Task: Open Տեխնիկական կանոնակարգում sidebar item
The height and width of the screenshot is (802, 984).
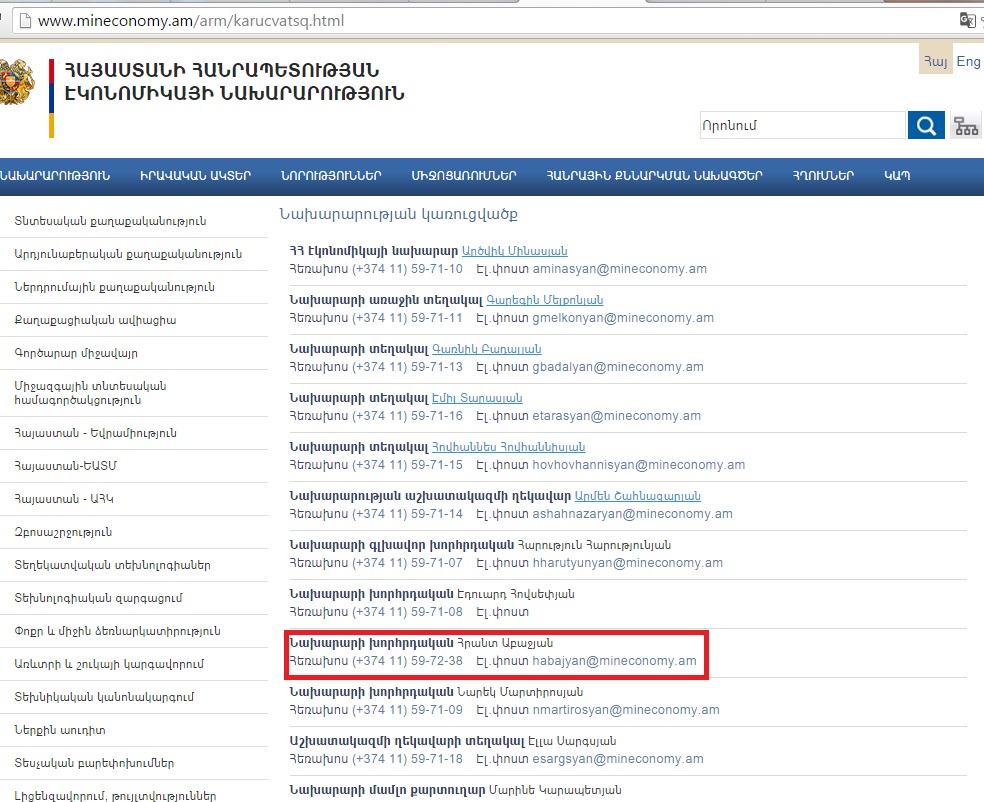Action: click(x=104, y=697)
